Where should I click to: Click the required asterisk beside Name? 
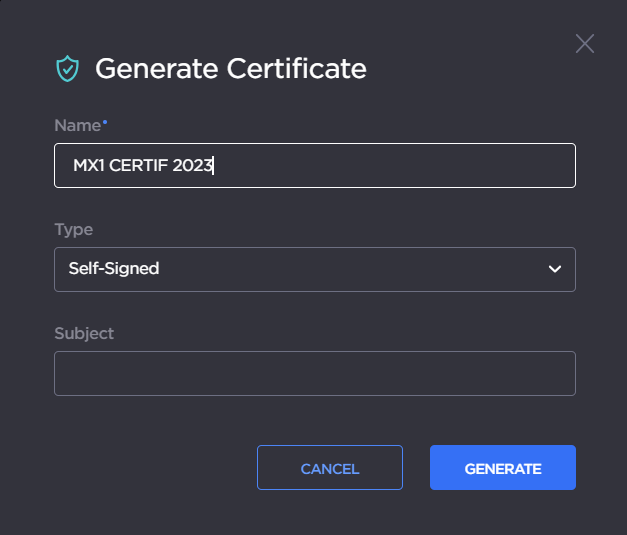(x=105, y=122)
